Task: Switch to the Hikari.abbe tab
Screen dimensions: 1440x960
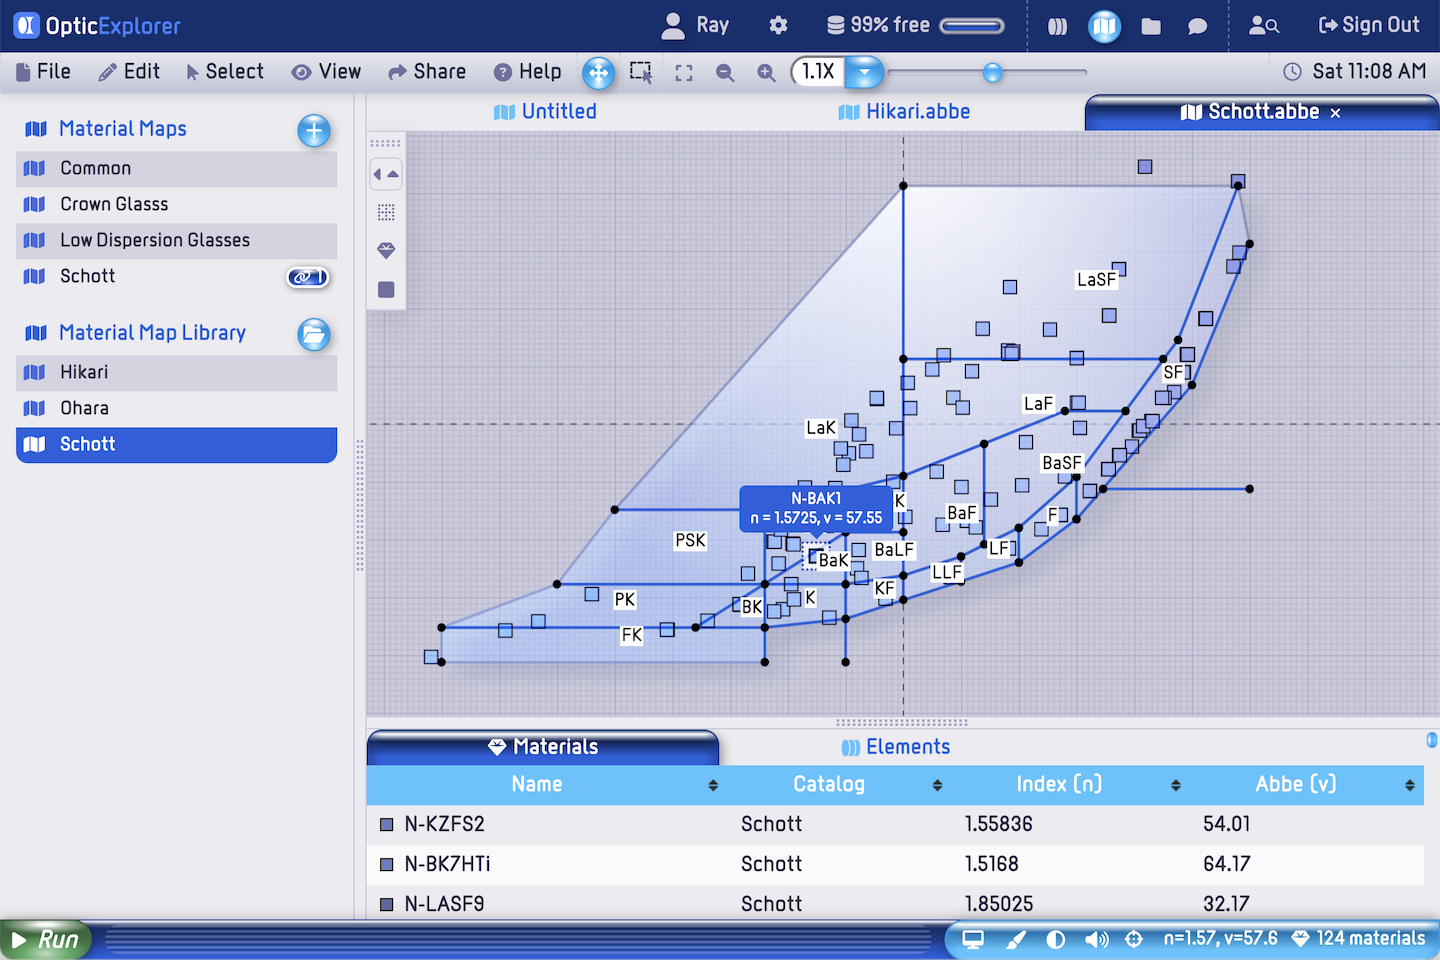Action: tap(904, 112)
